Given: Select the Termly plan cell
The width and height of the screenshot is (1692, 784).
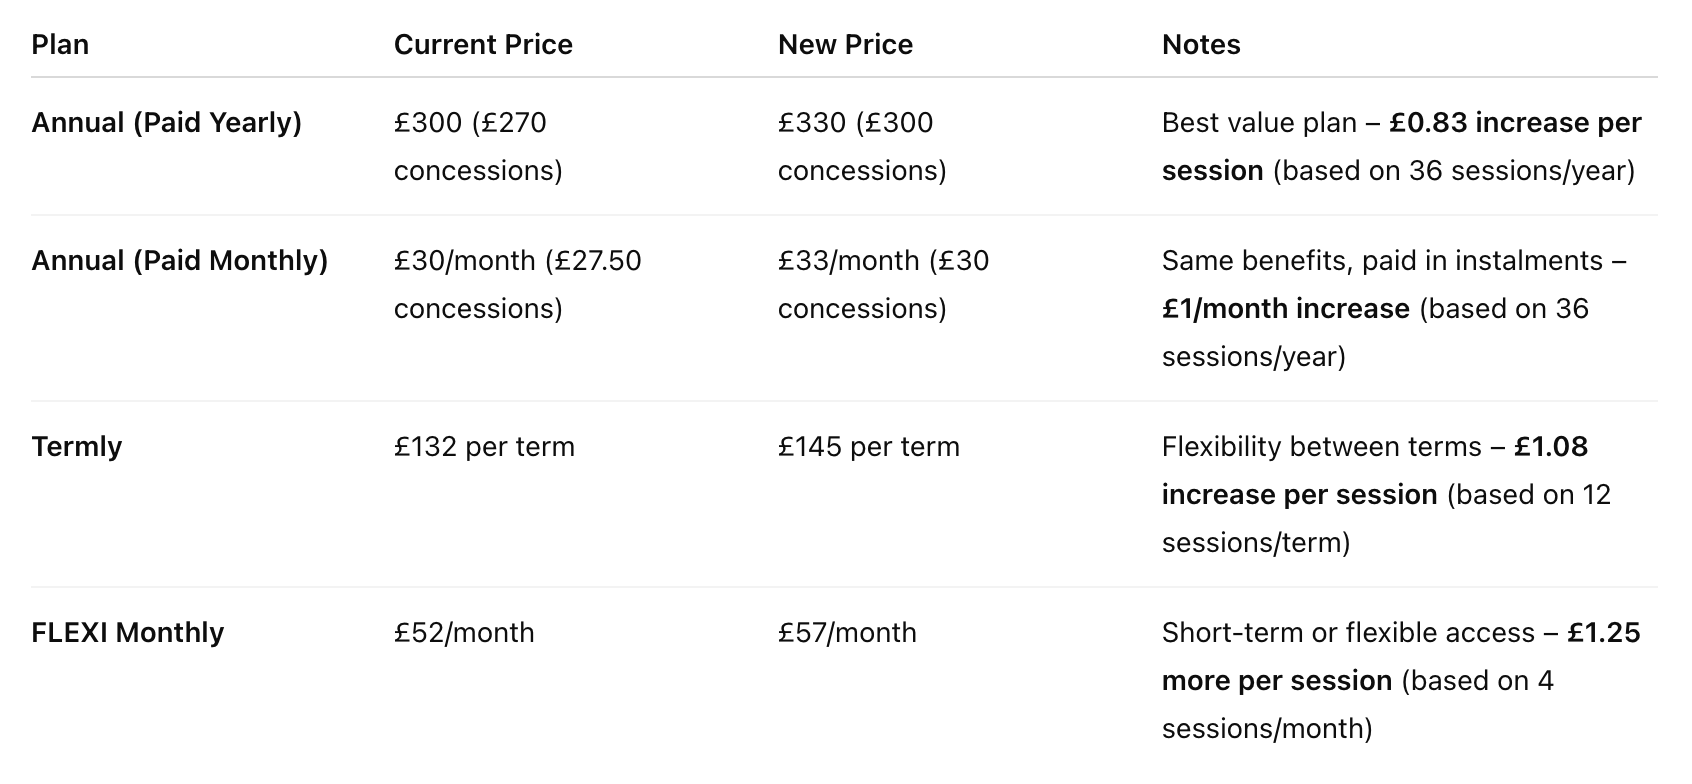Looking at the screenshot, I should [x=76, y=447].
